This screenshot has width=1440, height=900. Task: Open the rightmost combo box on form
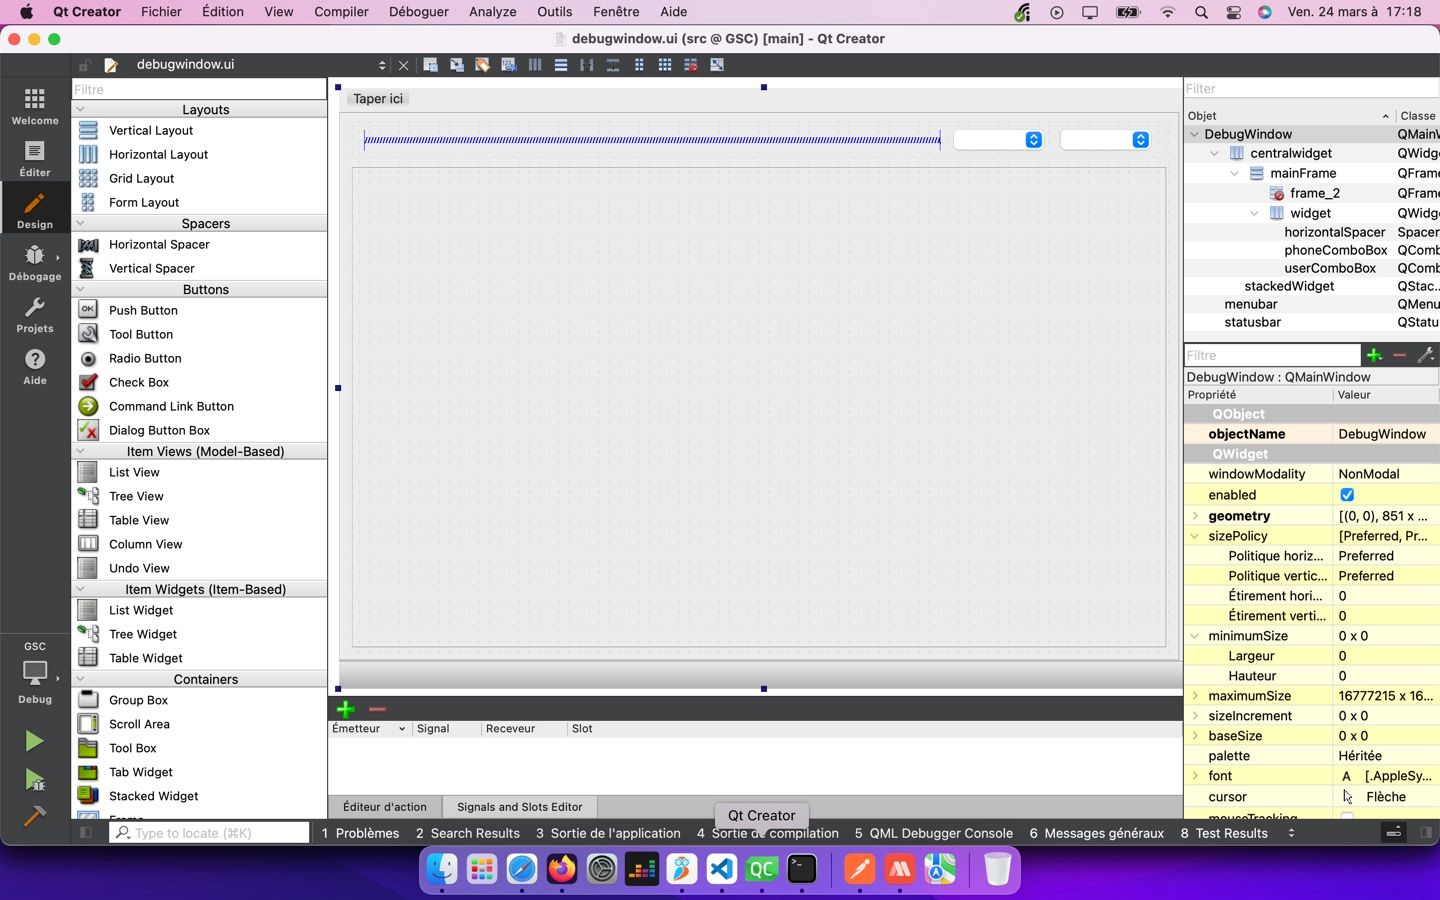(1105, 140)
